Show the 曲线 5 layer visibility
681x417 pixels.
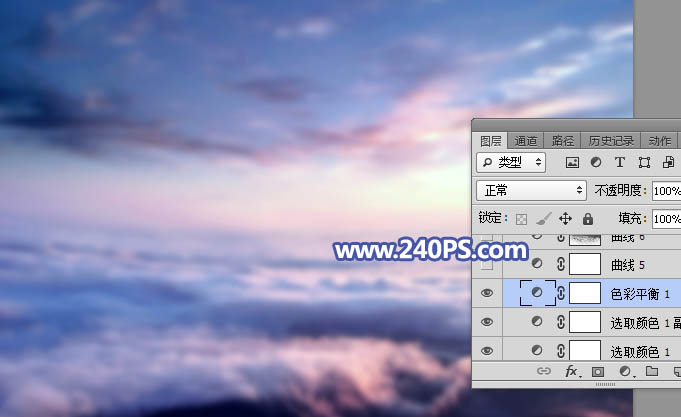tap(487, 264)
